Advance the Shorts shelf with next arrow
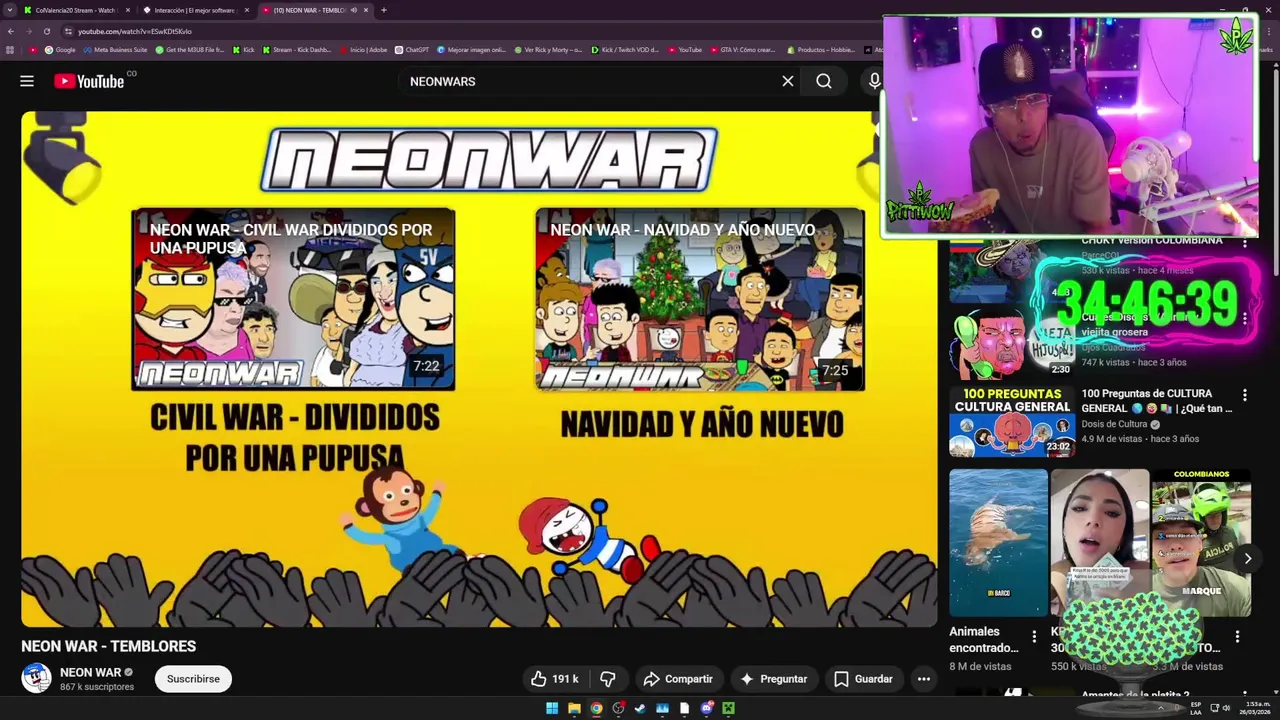 (1248, 559)
